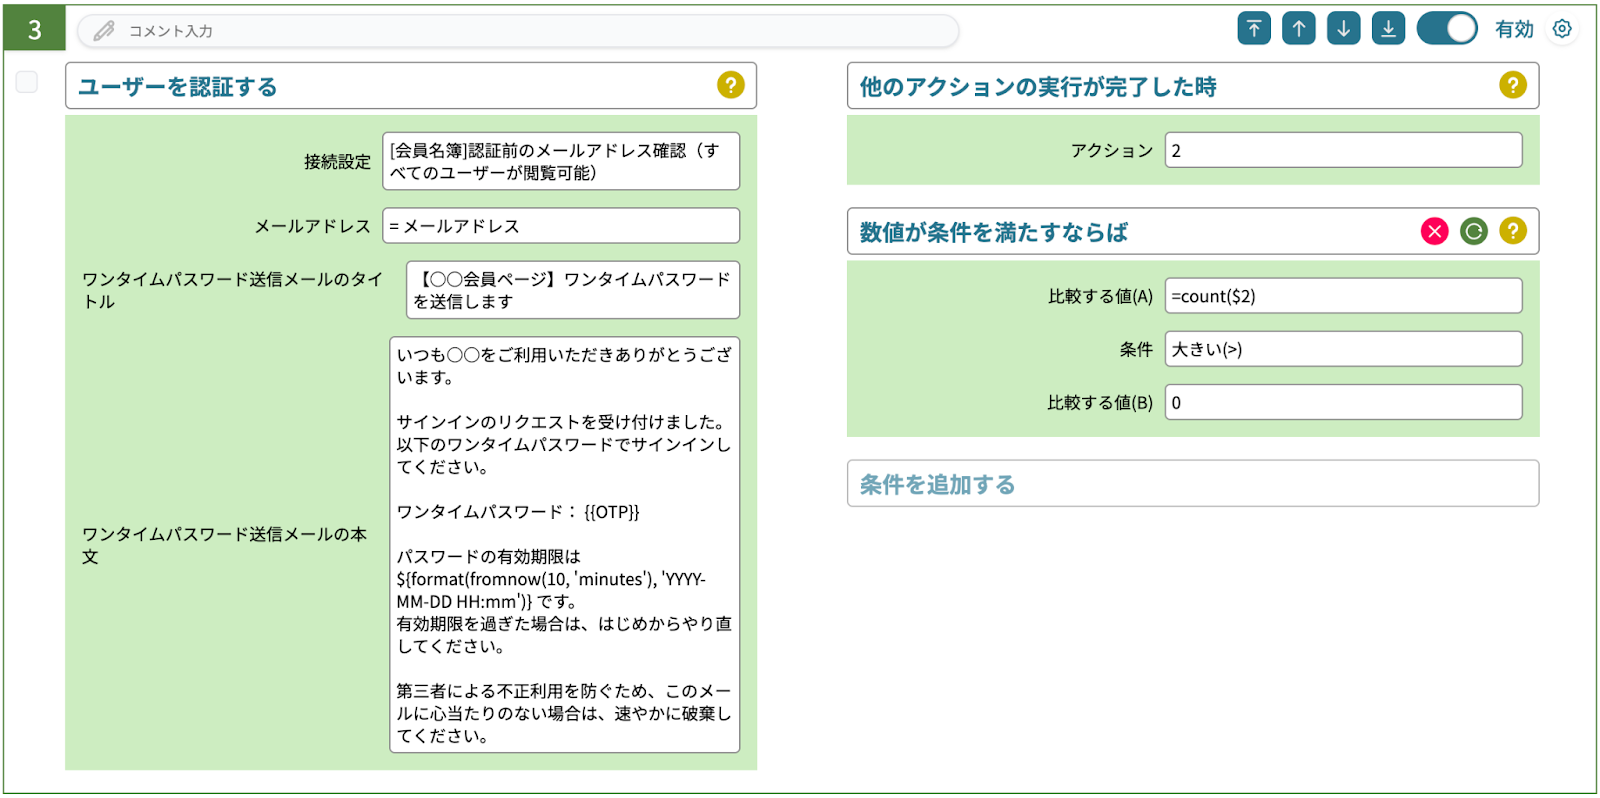Screen dimensions: 1600x798
Task: Click the step number 3 badge
Action: pos(35,29)
